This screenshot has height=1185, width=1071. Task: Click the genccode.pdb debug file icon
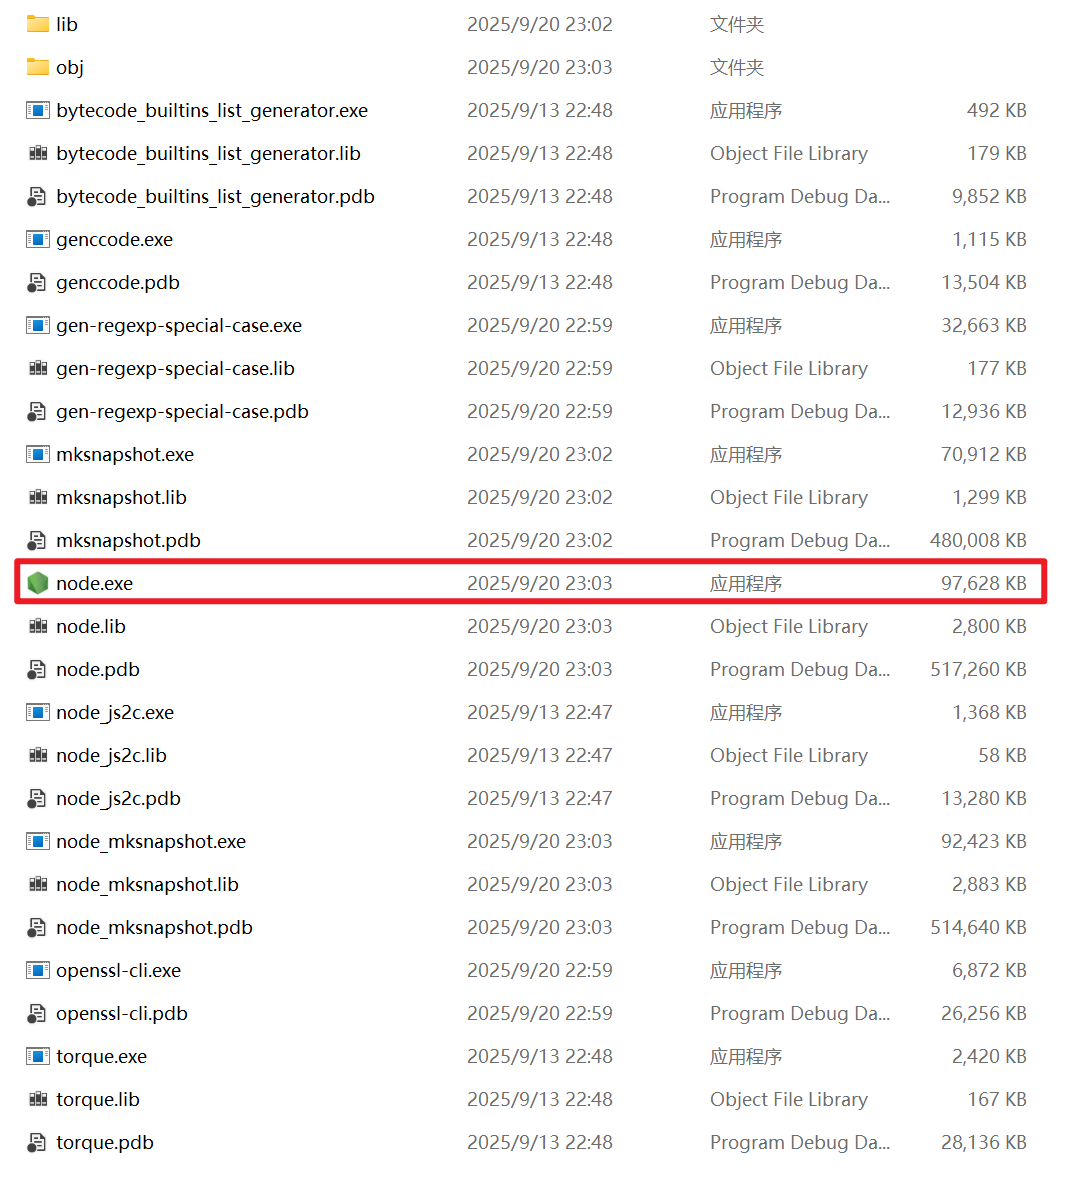coord(38,282)
